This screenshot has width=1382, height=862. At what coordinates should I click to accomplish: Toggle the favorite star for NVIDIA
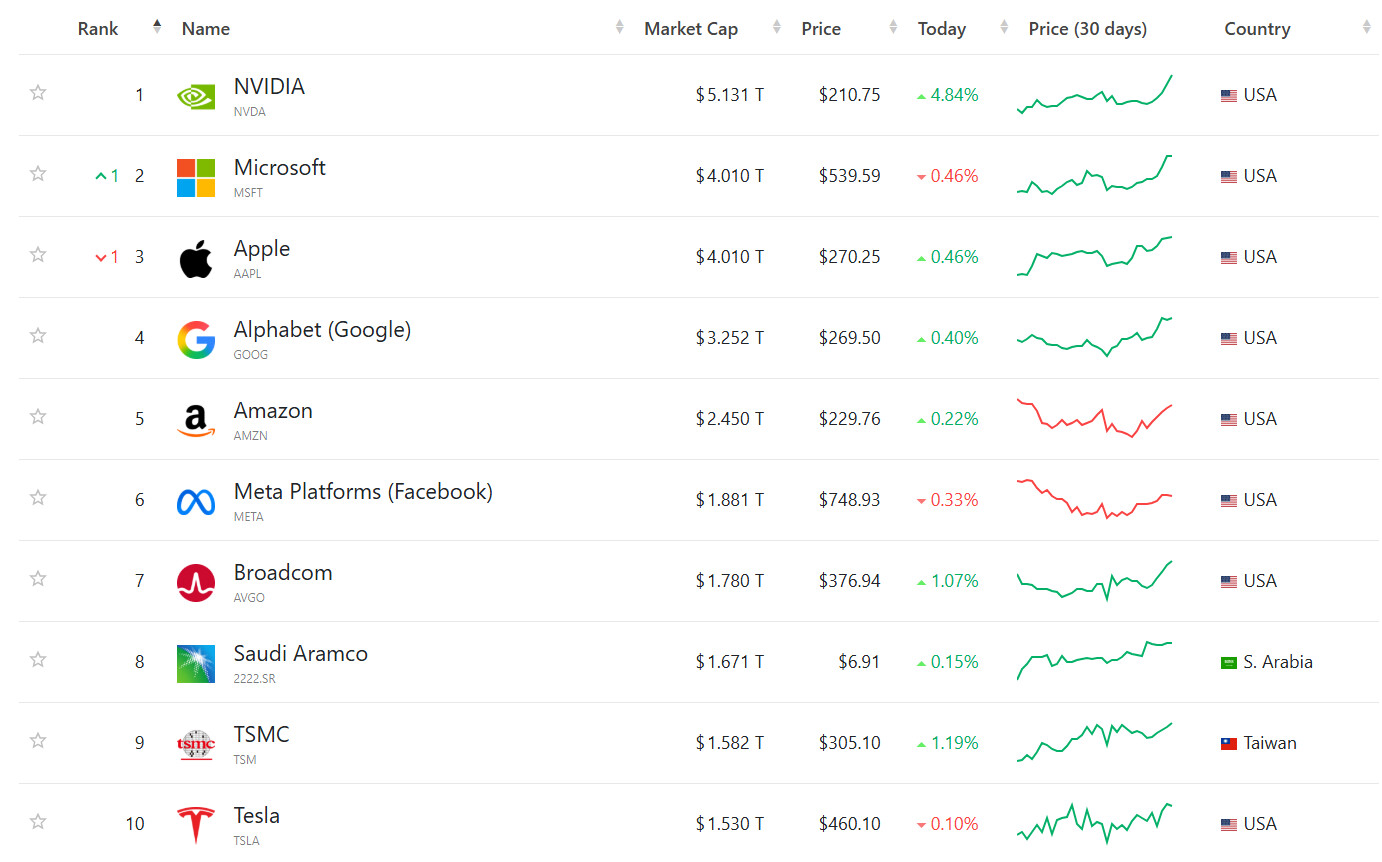38,93
